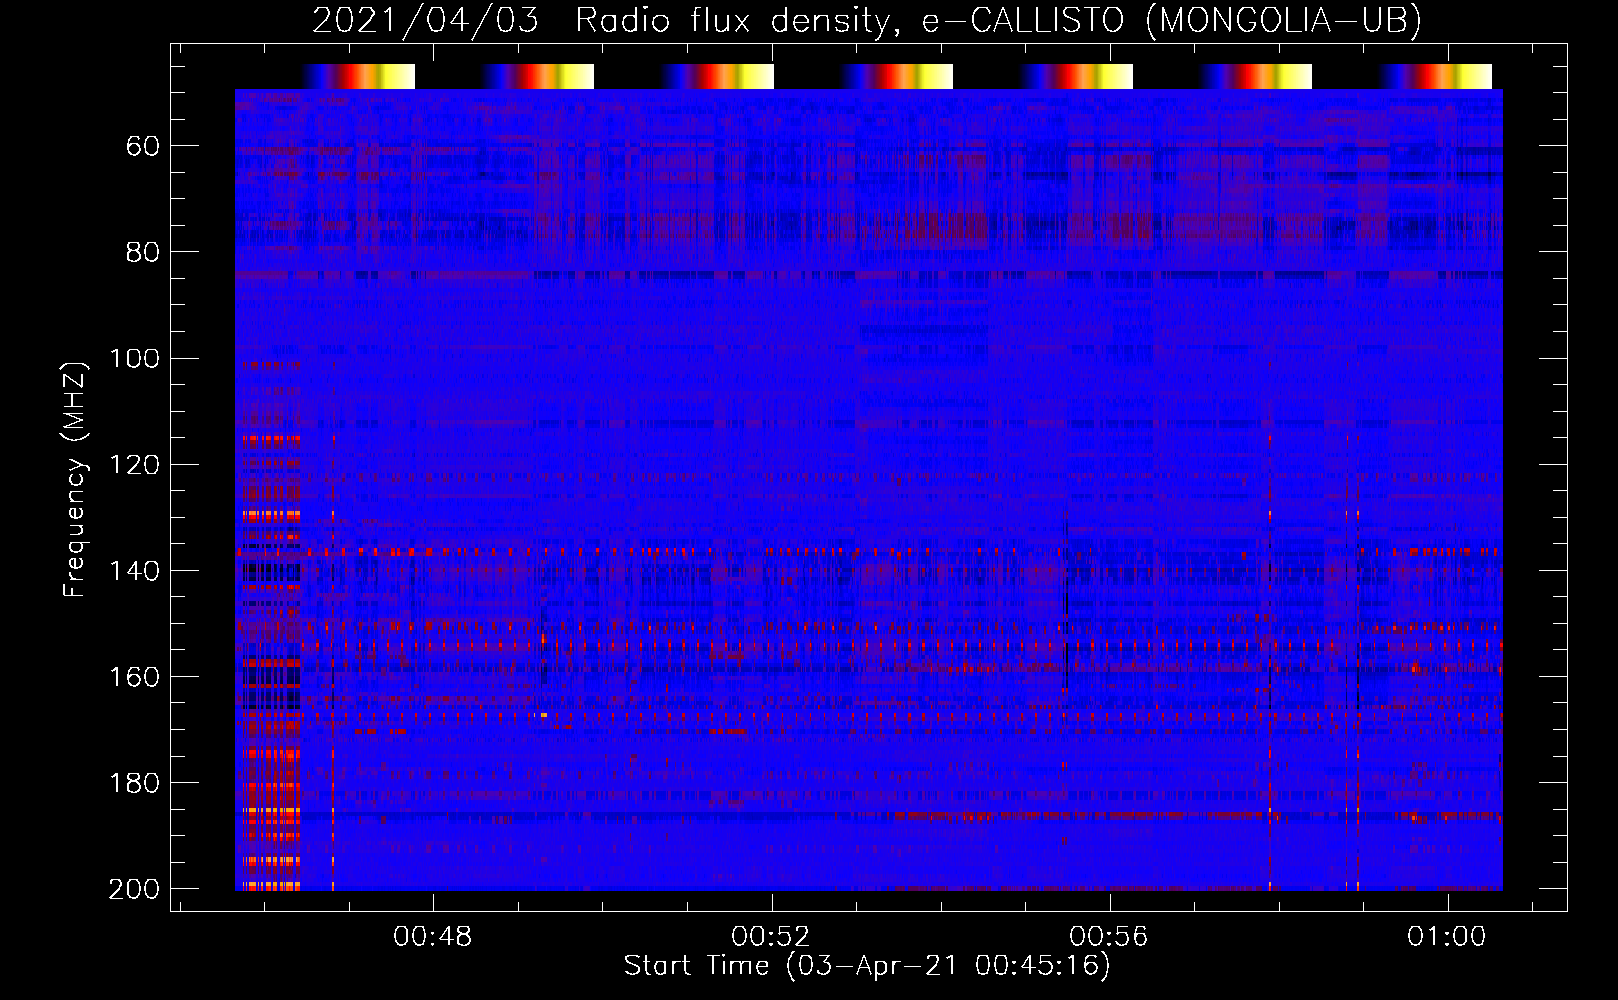Click the third color bar left of 00:52

(x=718, y=76)
